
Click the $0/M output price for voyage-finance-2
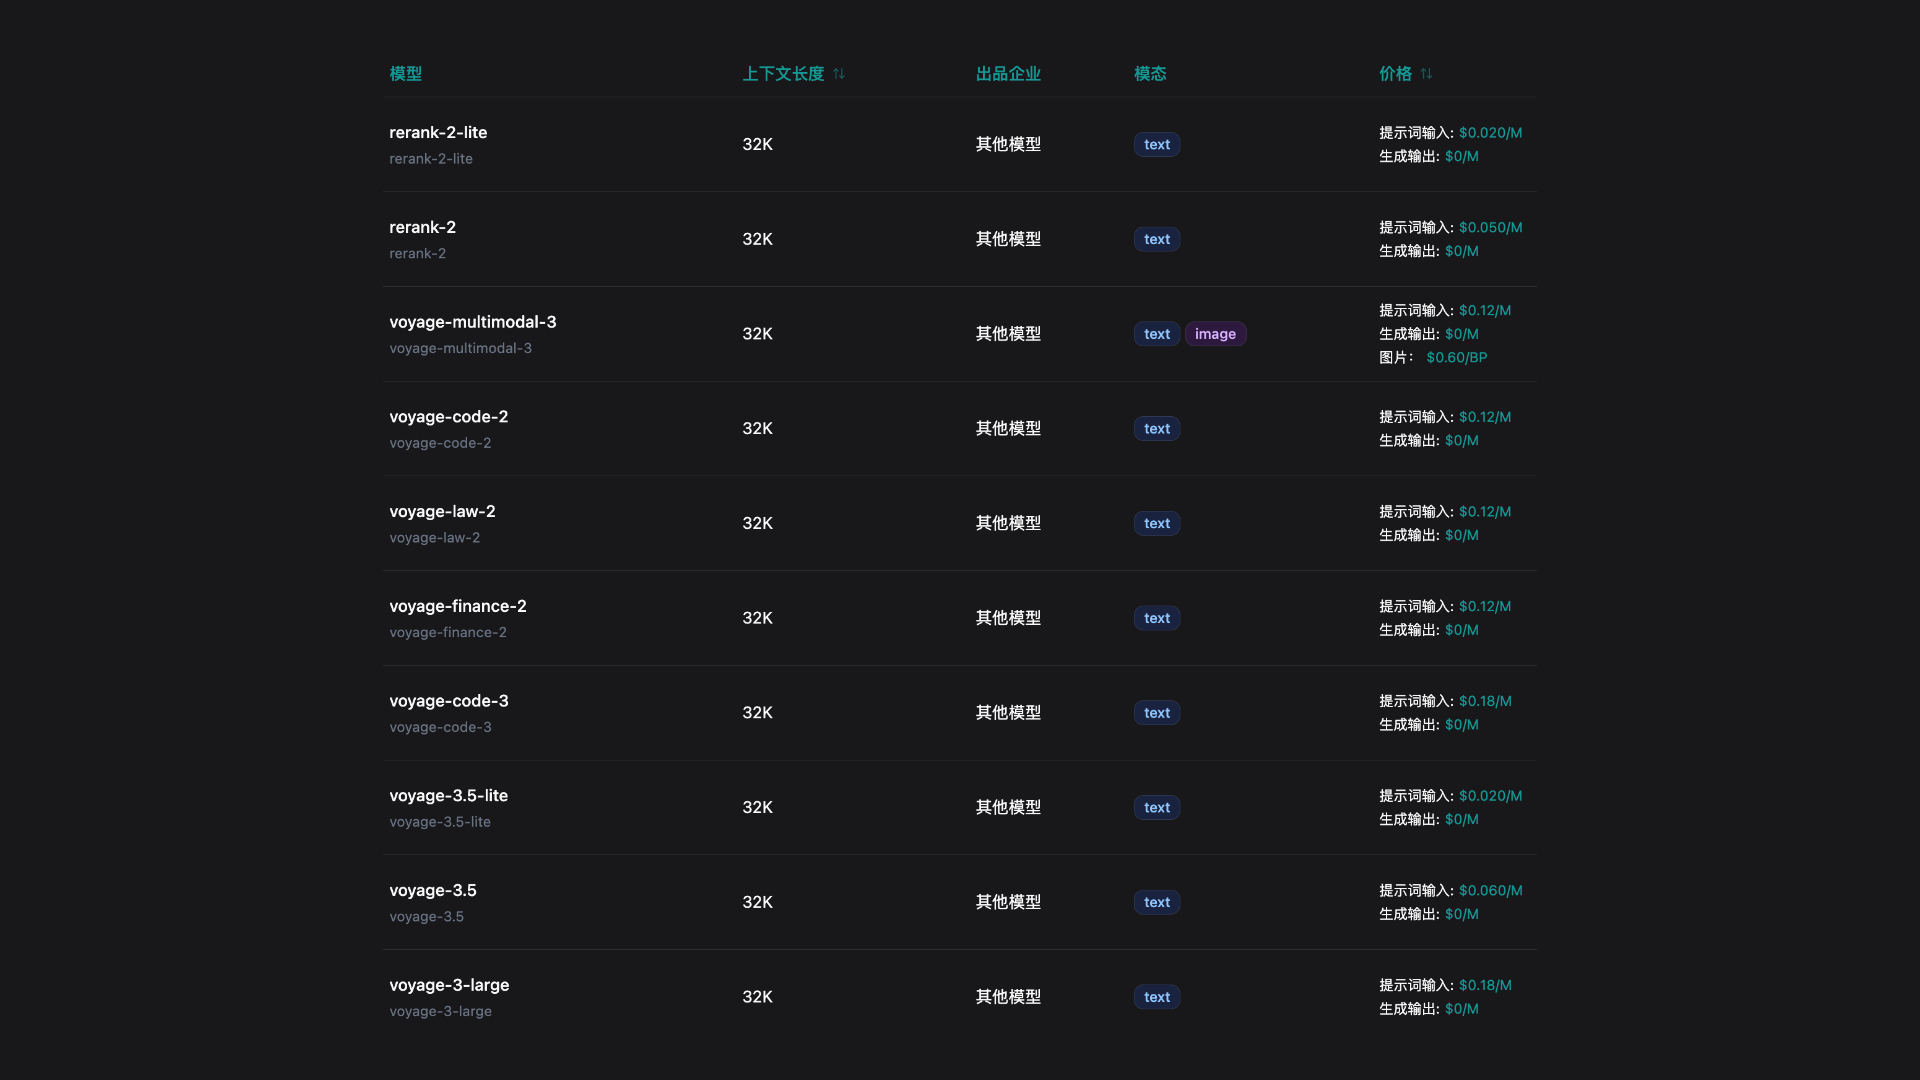[1461, 630]
